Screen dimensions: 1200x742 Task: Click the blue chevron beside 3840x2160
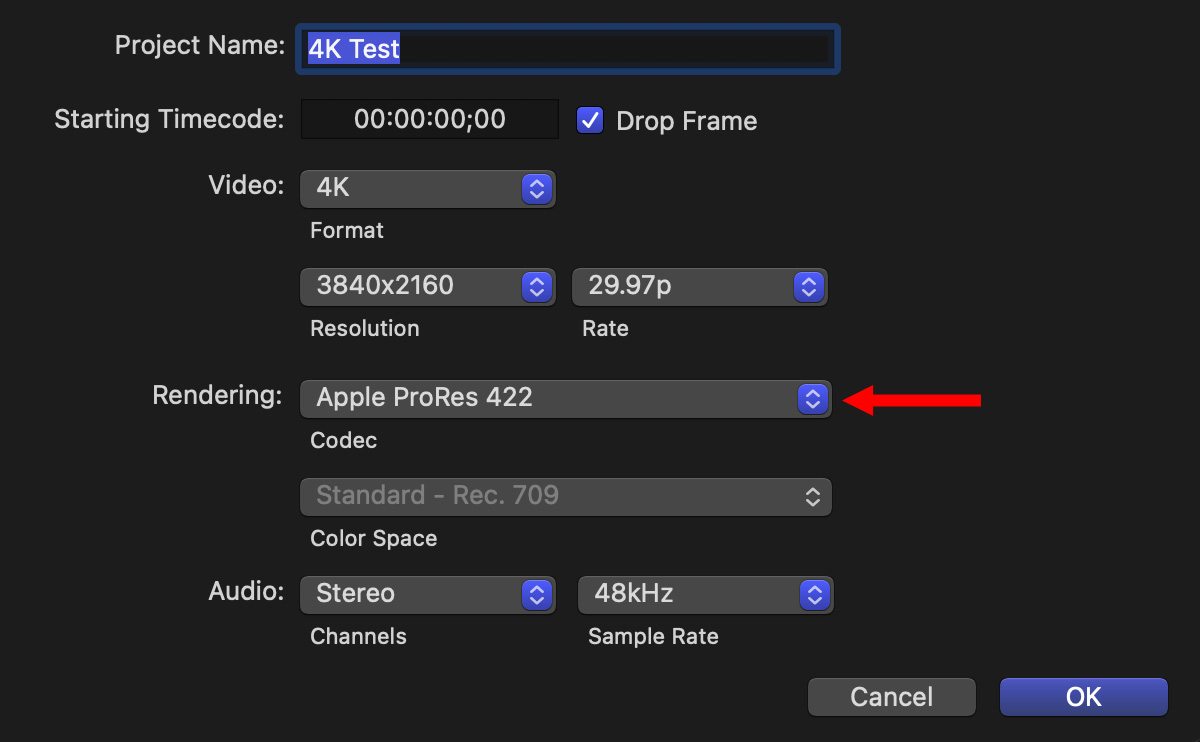tap(537, 286)
